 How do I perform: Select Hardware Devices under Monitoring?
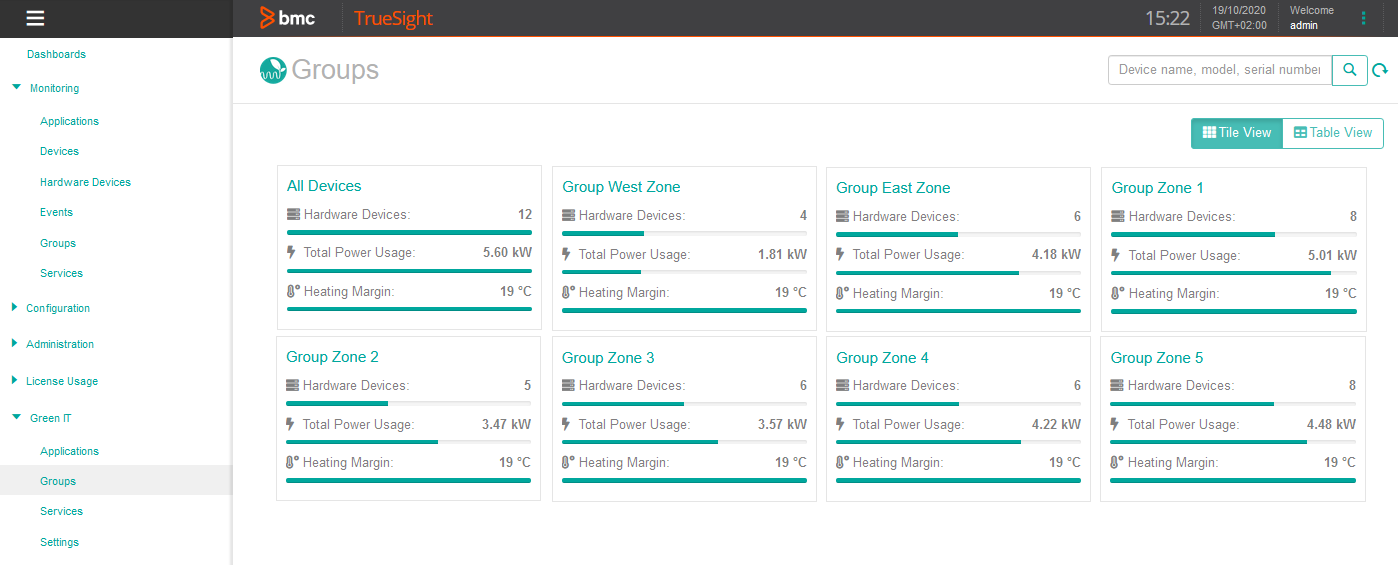coord(85,182)
